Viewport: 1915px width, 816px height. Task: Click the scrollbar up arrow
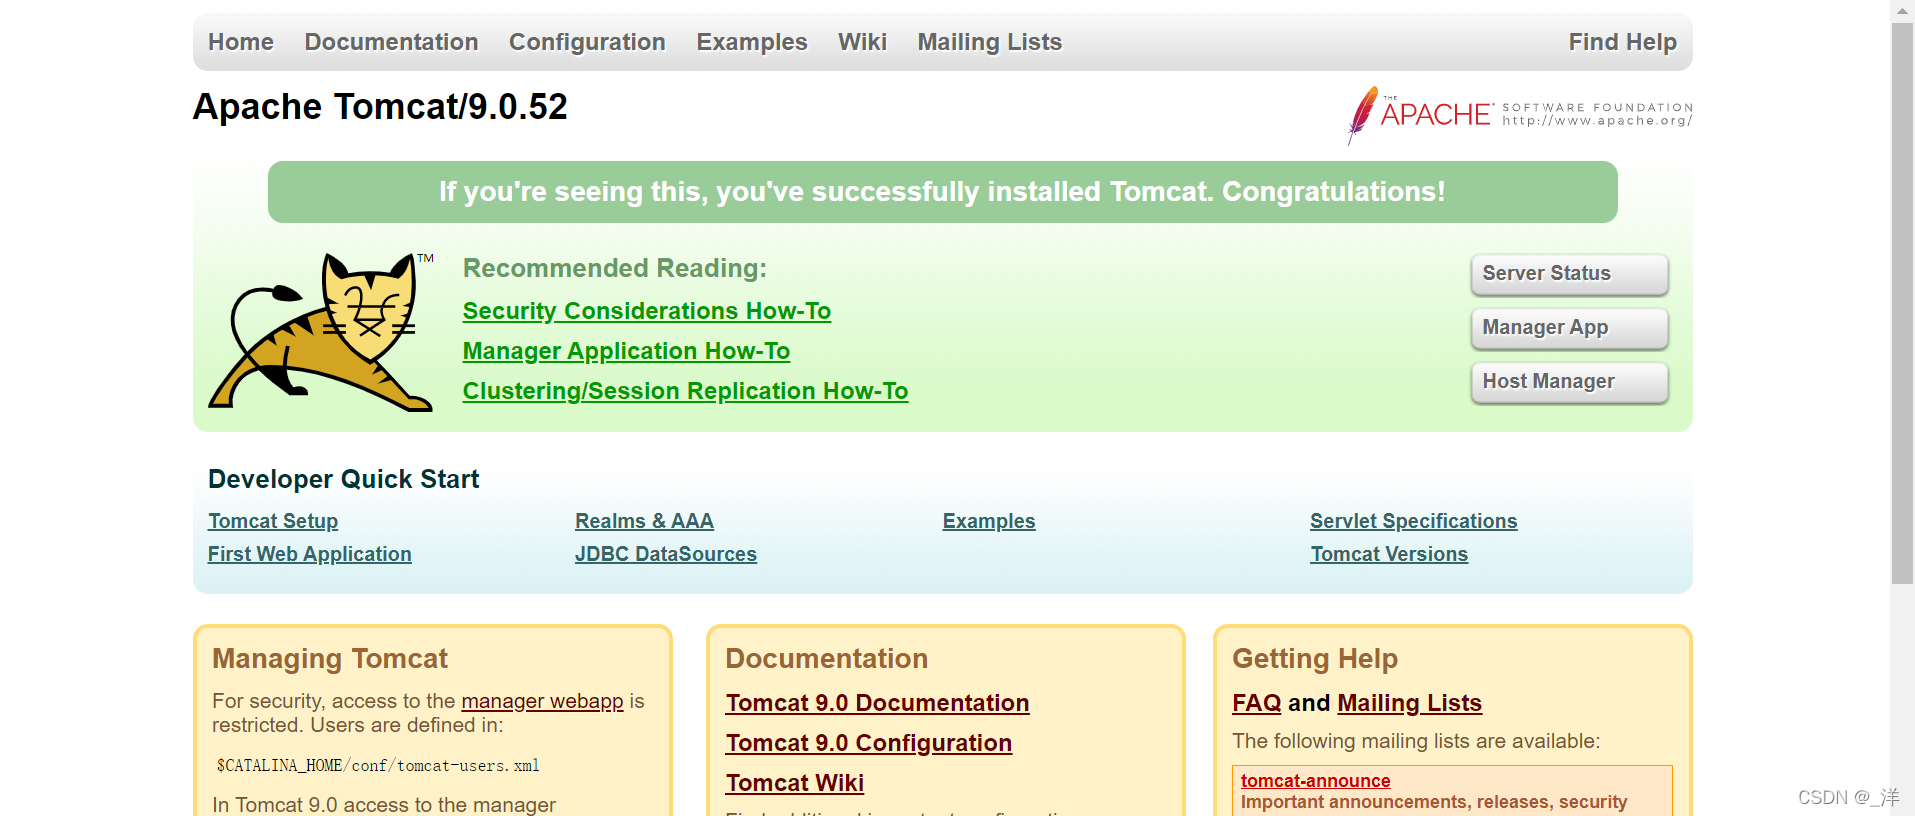coord(1902,10)
